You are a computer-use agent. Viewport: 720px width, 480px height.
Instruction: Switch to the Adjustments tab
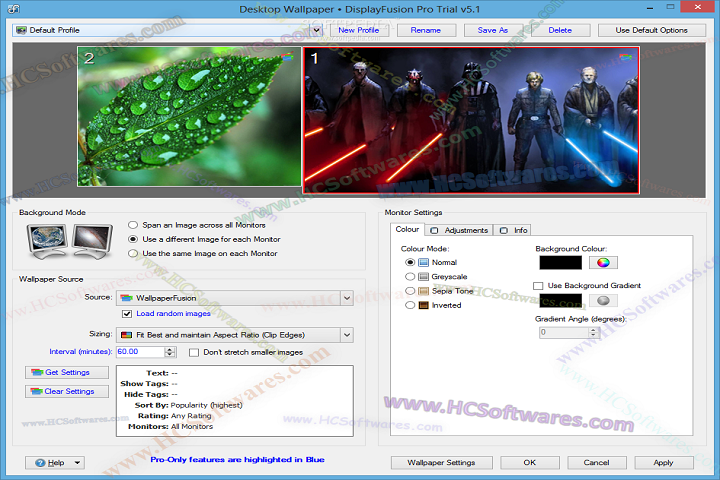pyautogui.click(x=459, y=230)
